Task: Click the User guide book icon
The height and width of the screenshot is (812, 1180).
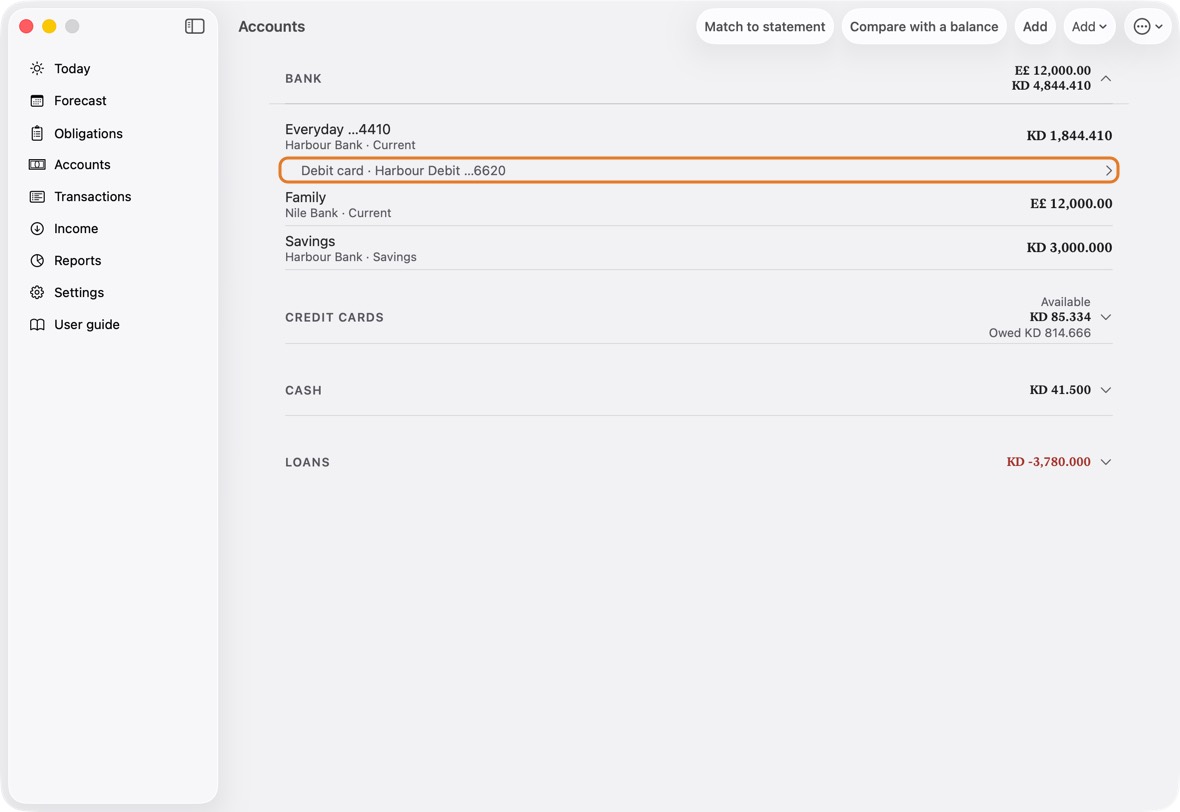Action: [37, 324]
